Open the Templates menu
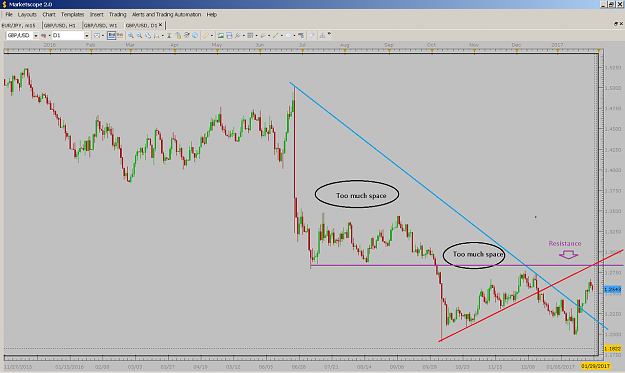The width and height of the screenshot is (625, 373). point(73,14)
